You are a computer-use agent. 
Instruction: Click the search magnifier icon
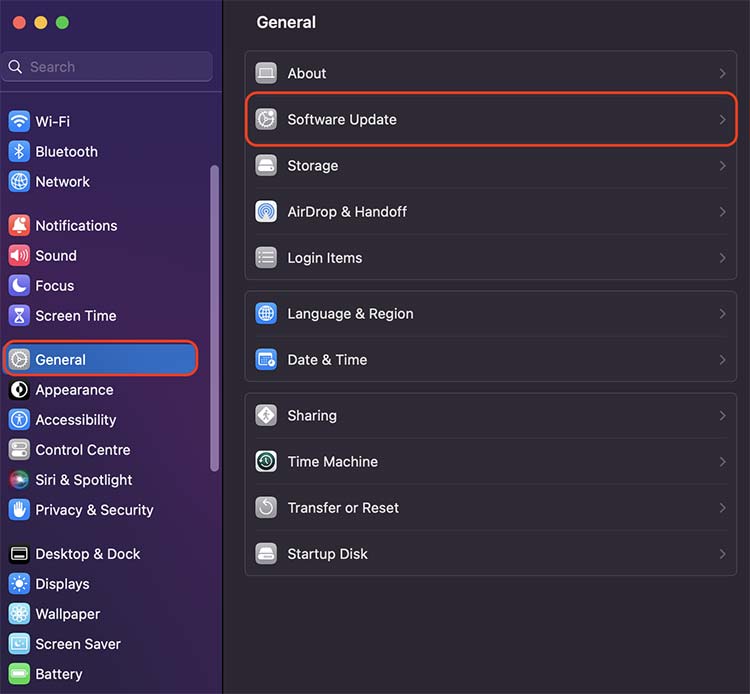coord(15,66)
